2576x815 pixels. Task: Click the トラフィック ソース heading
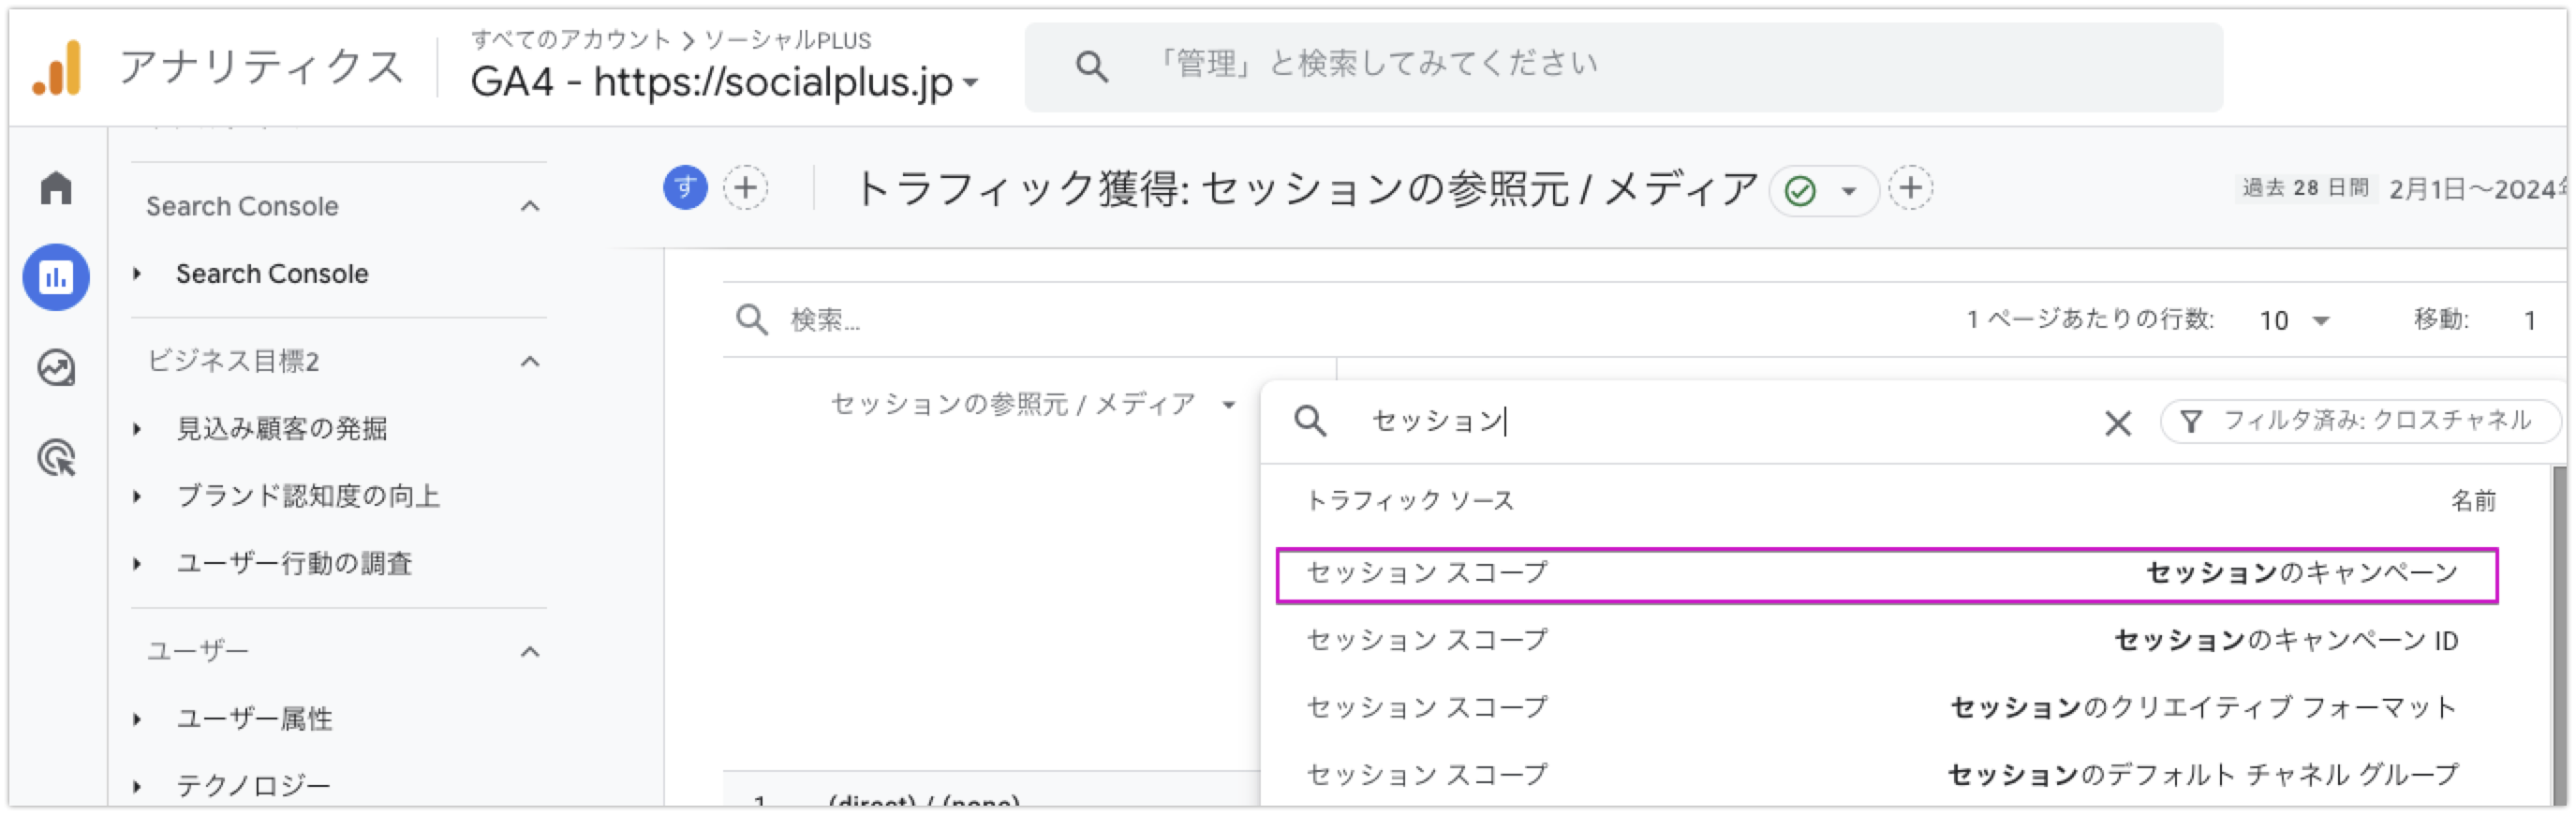point(1410,501)
